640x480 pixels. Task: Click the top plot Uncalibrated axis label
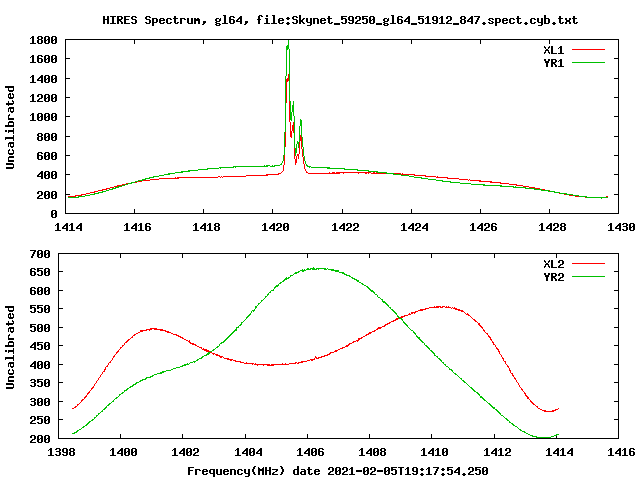pyautogui.click(x=10, y=127)
